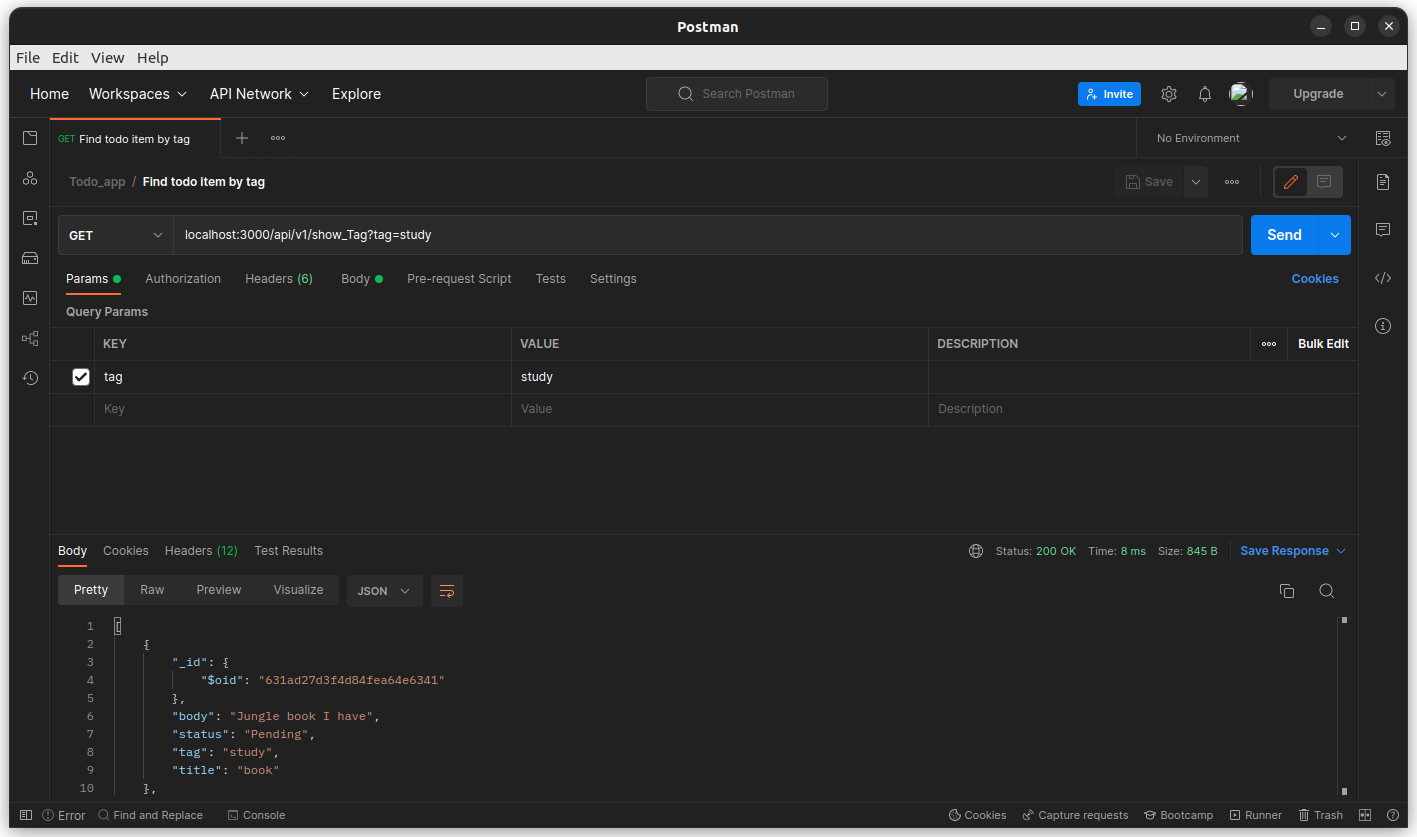The height and width of the screenshot is (837, 1417).
Task: Open the Flows sidebar icon
Action: point(30,338)
